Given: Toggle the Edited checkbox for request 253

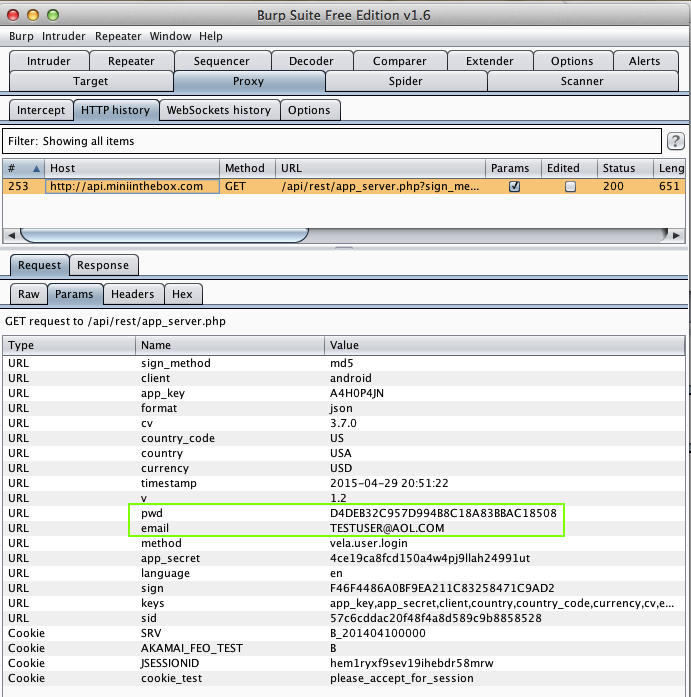Looking at the screenshot, I should tap(570, 186).
